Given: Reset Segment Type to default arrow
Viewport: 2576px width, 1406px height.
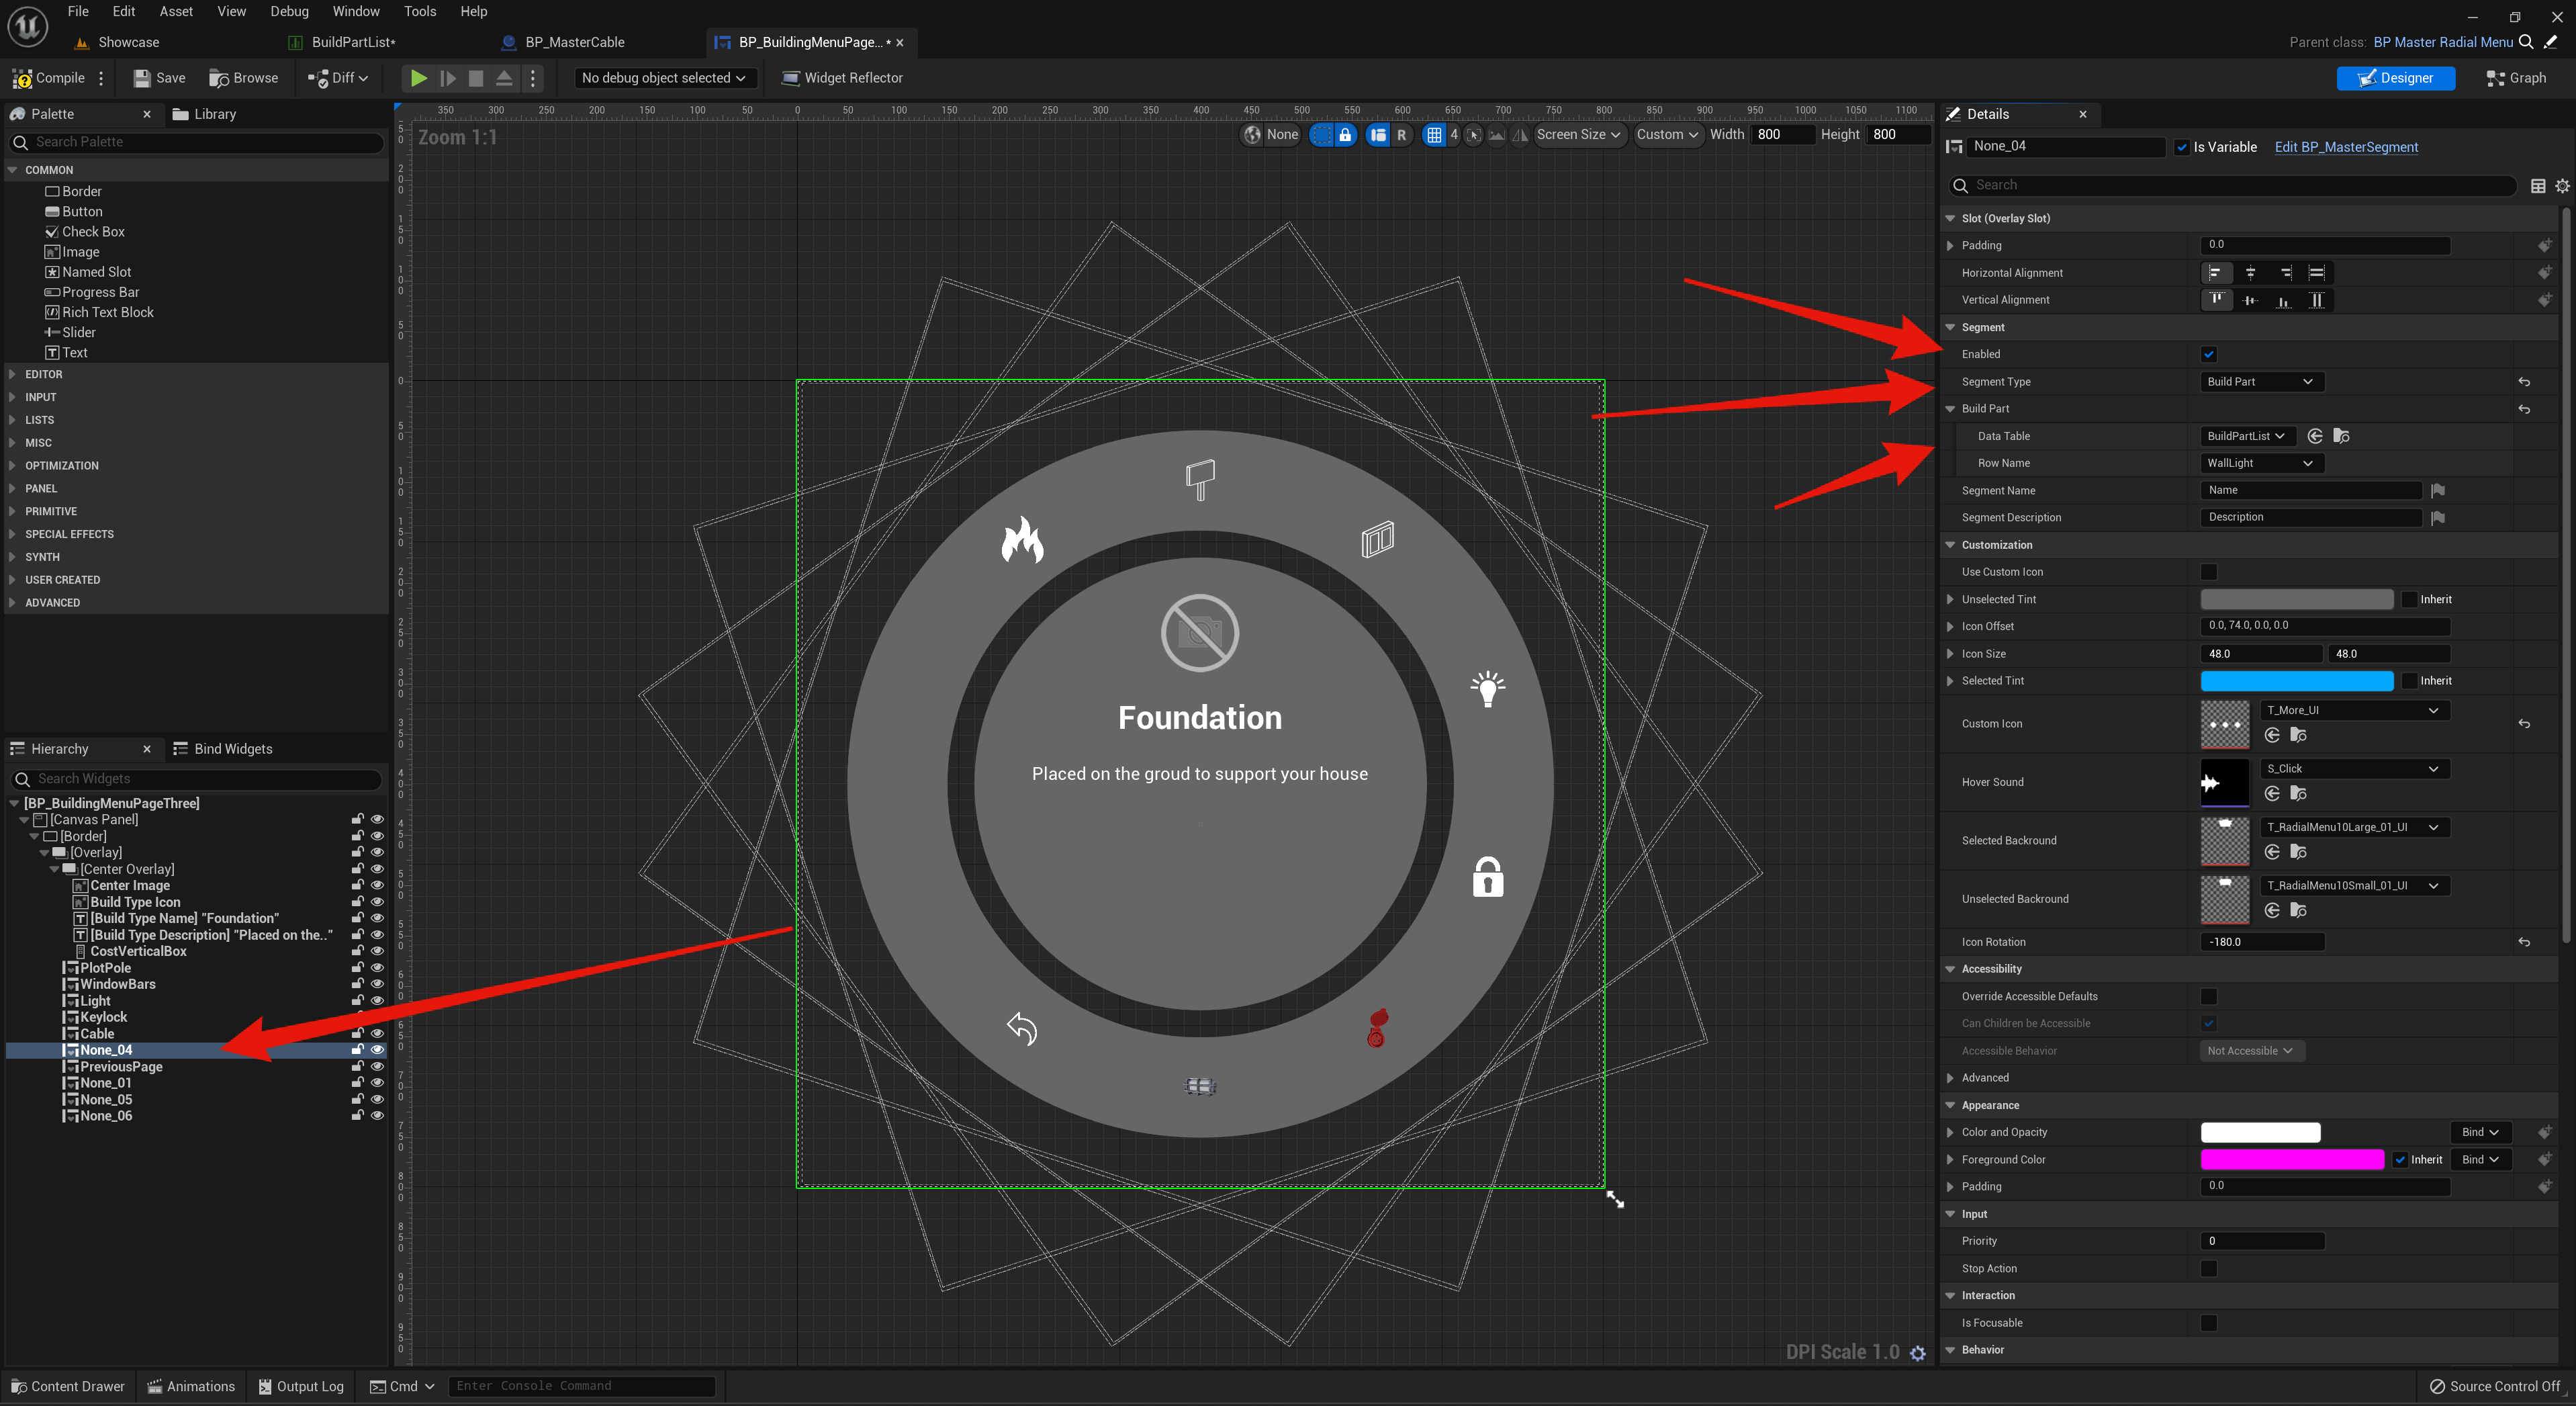Looking at the screenshot, I should pos(2524,382).
